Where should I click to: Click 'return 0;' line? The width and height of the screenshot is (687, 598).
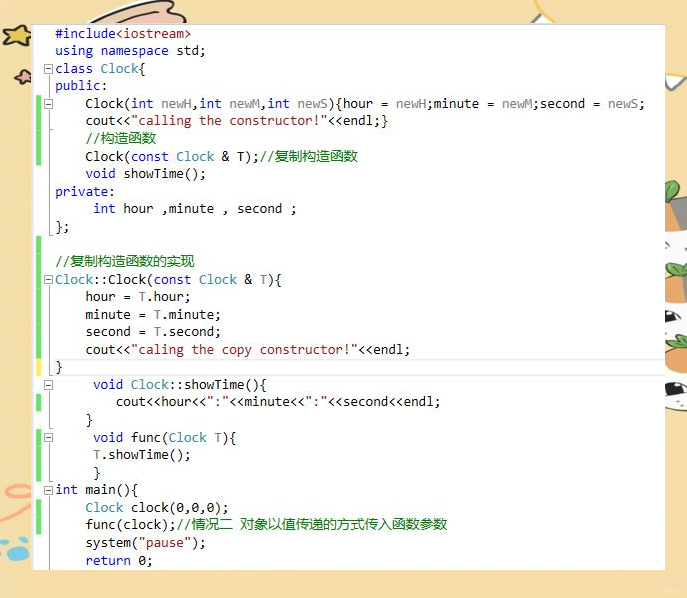(119, 561)
